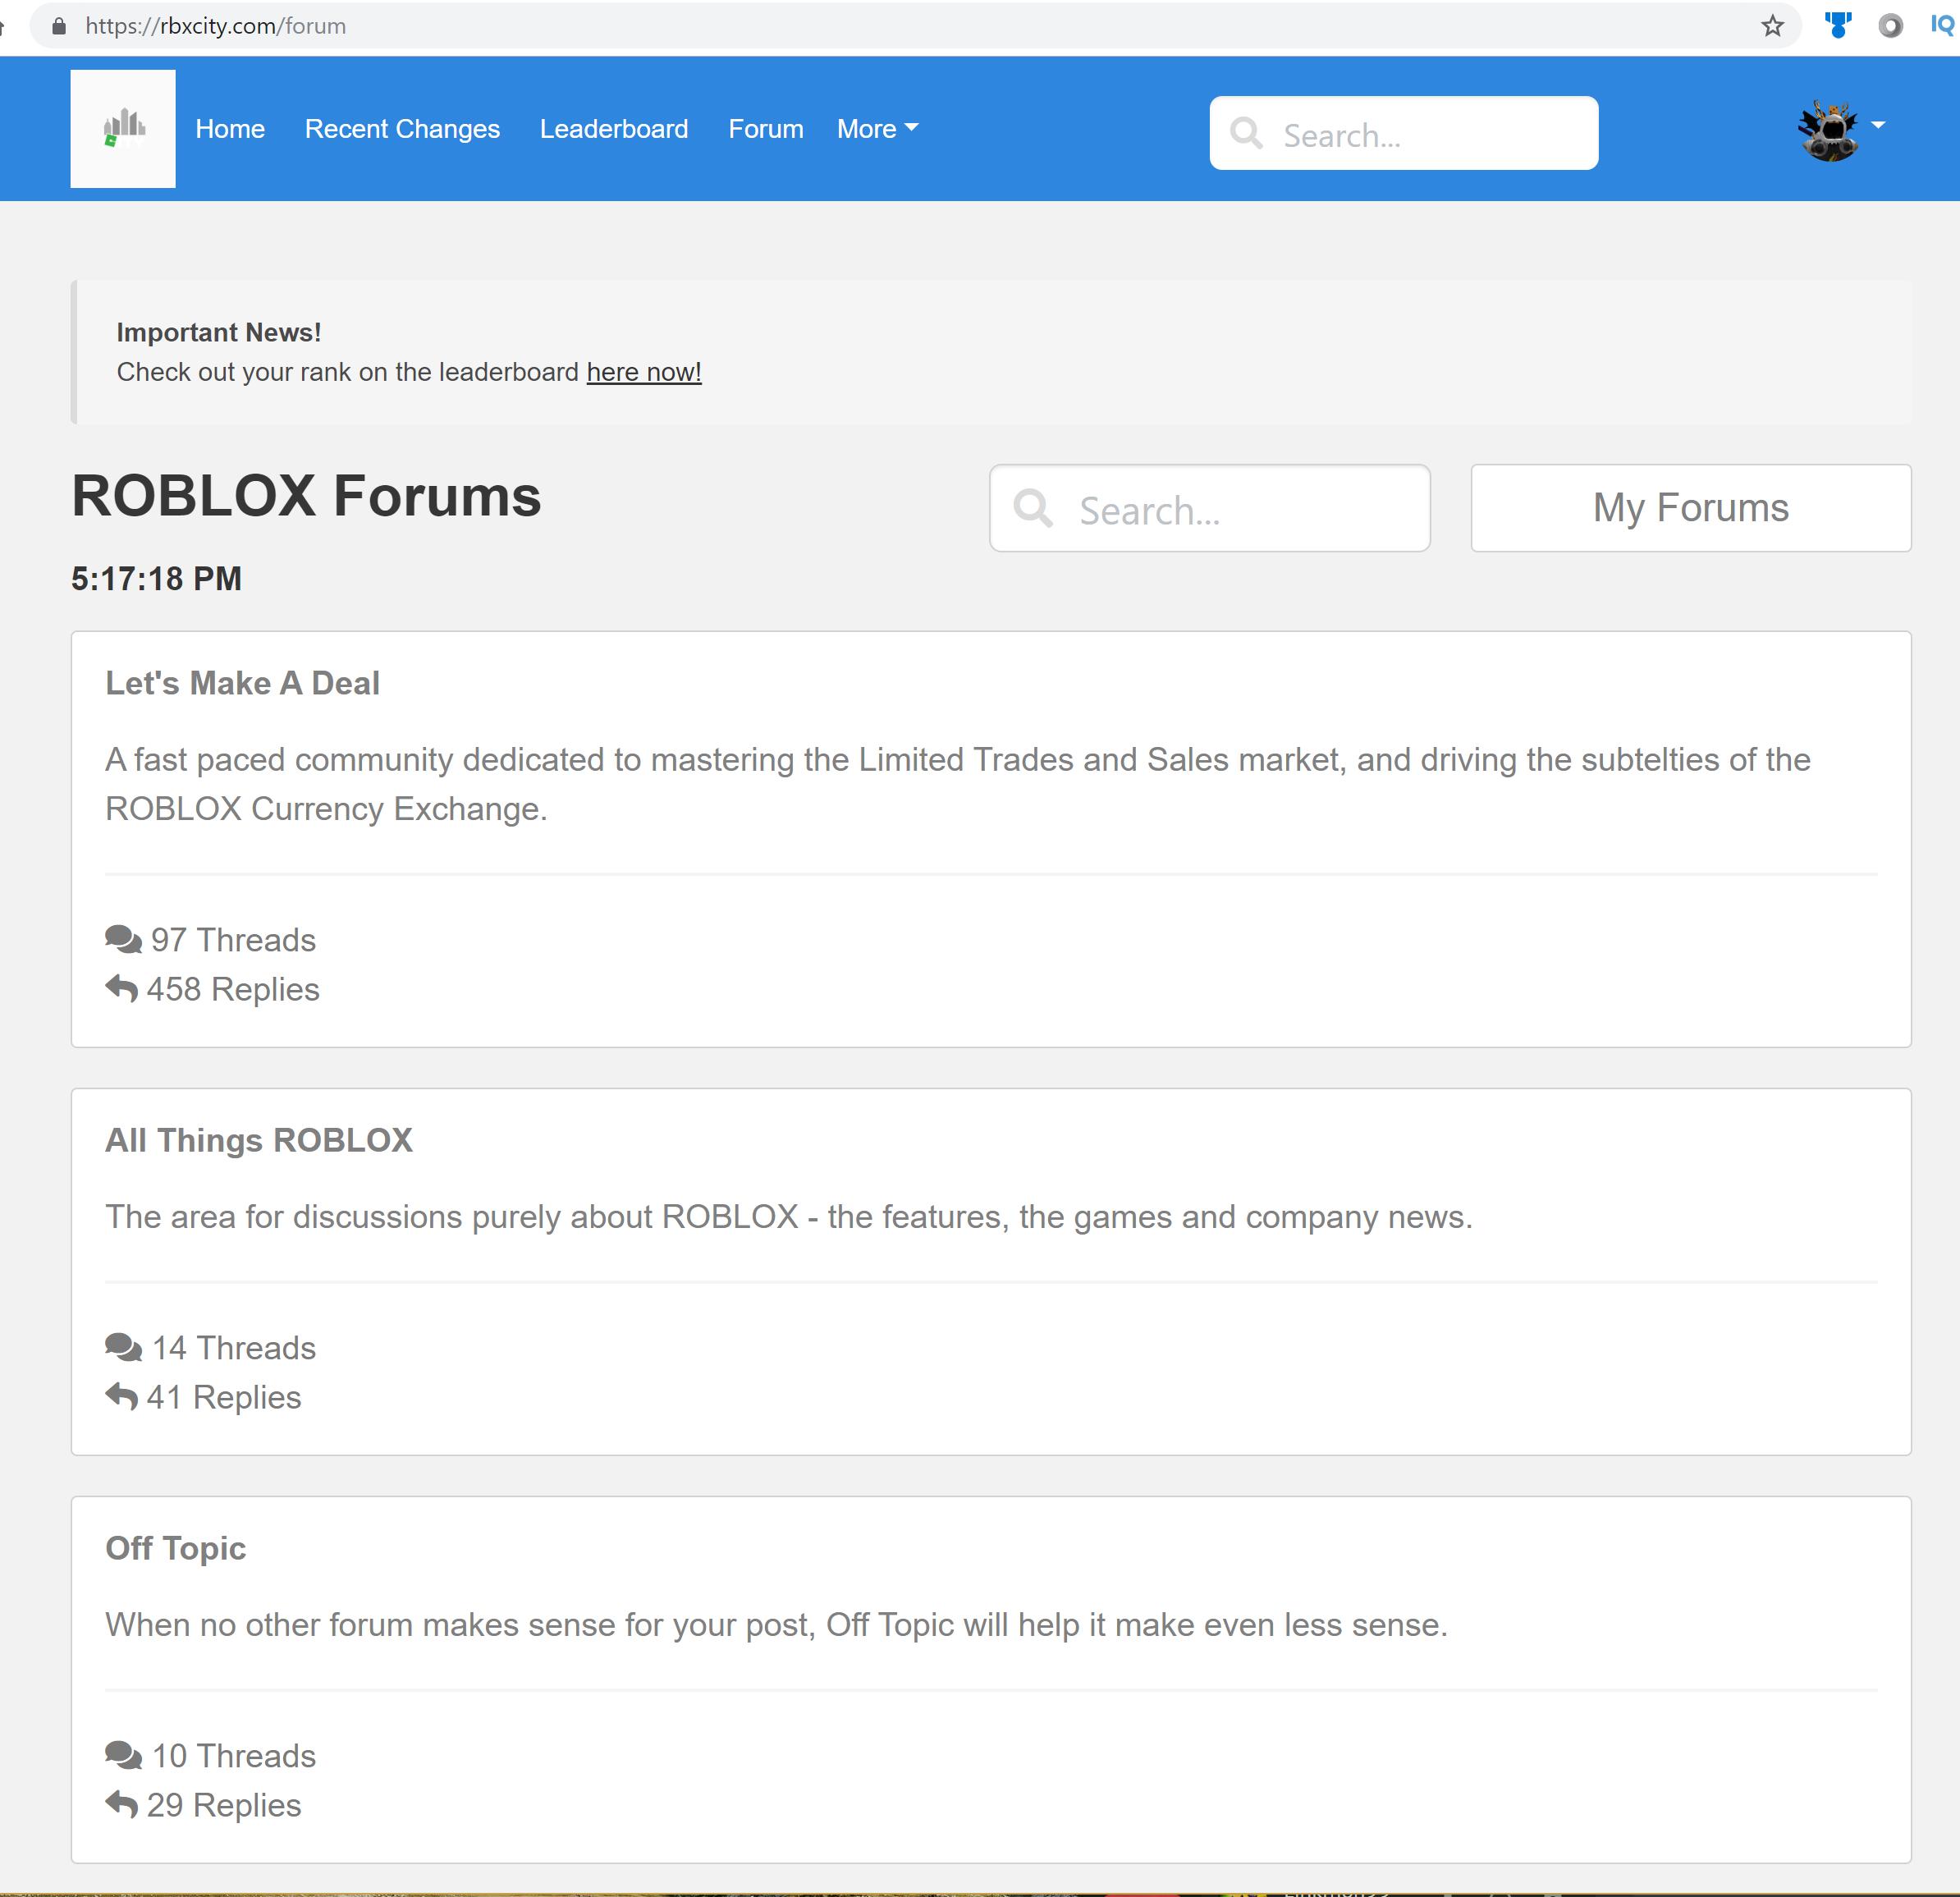Follow the 'here now!' leaderboard link
Viewport: 1960px width, 1897px height.
coord(643,372)
